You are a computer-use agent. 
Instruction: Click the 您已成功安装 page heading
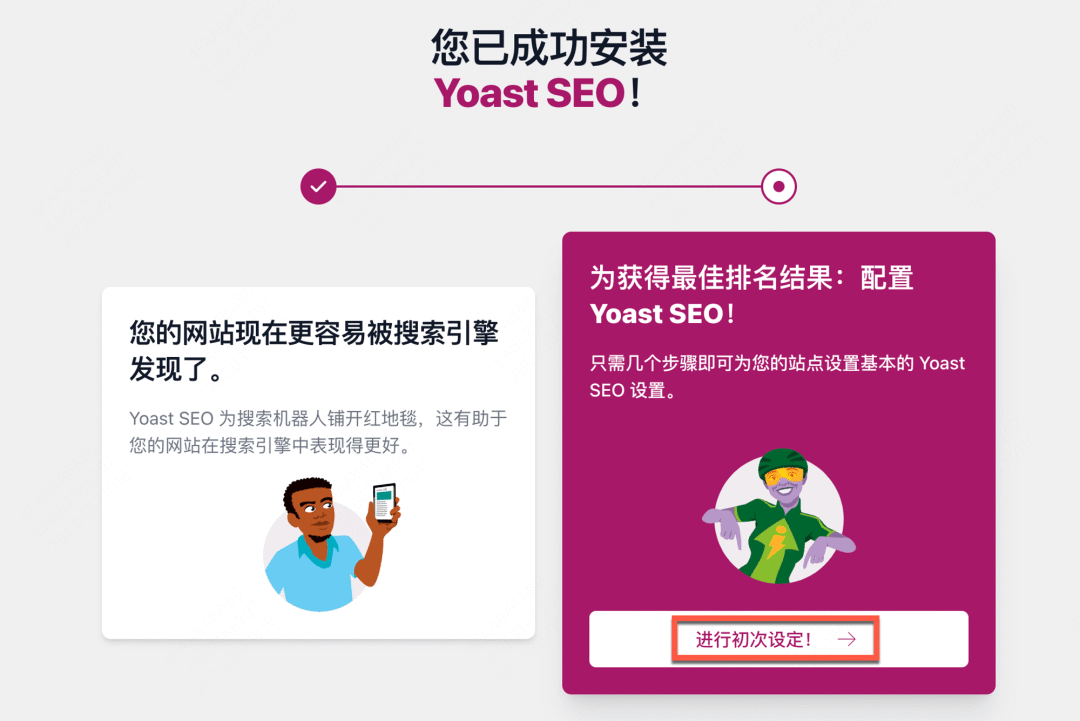[549, 48]
